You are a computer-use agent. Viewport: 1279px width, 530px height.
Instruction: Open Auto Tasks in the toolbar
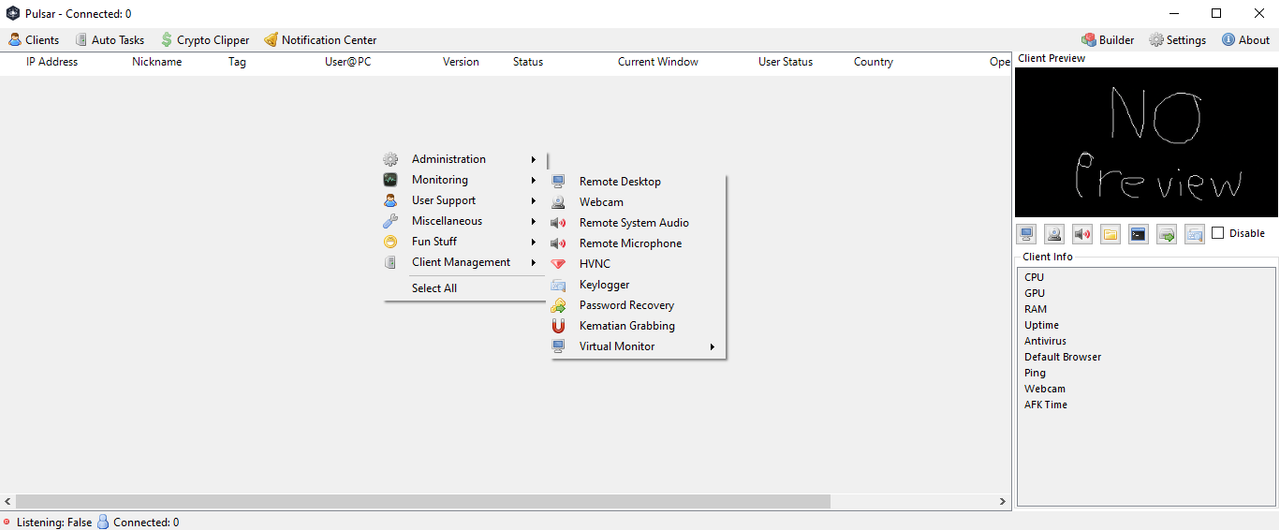pyautogui.click(x=110, y=40)
